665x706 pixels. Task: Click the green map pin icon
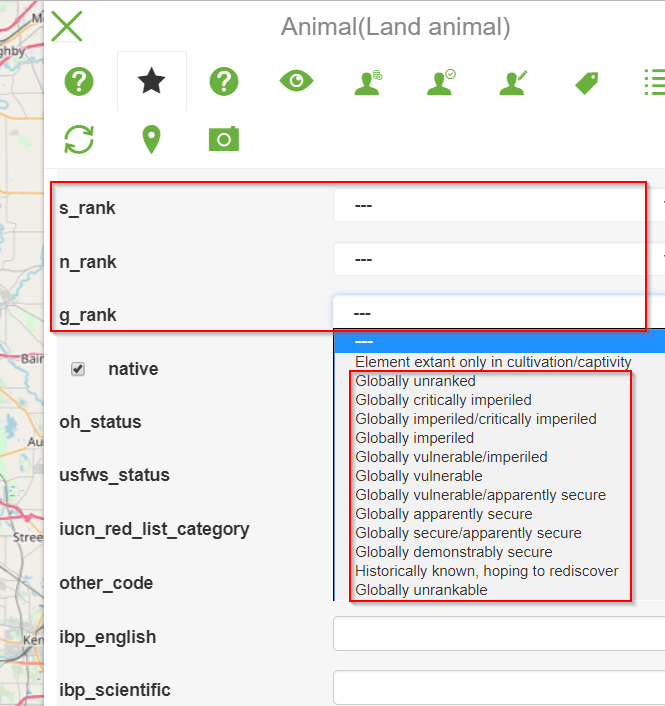[x=151, y=140]
